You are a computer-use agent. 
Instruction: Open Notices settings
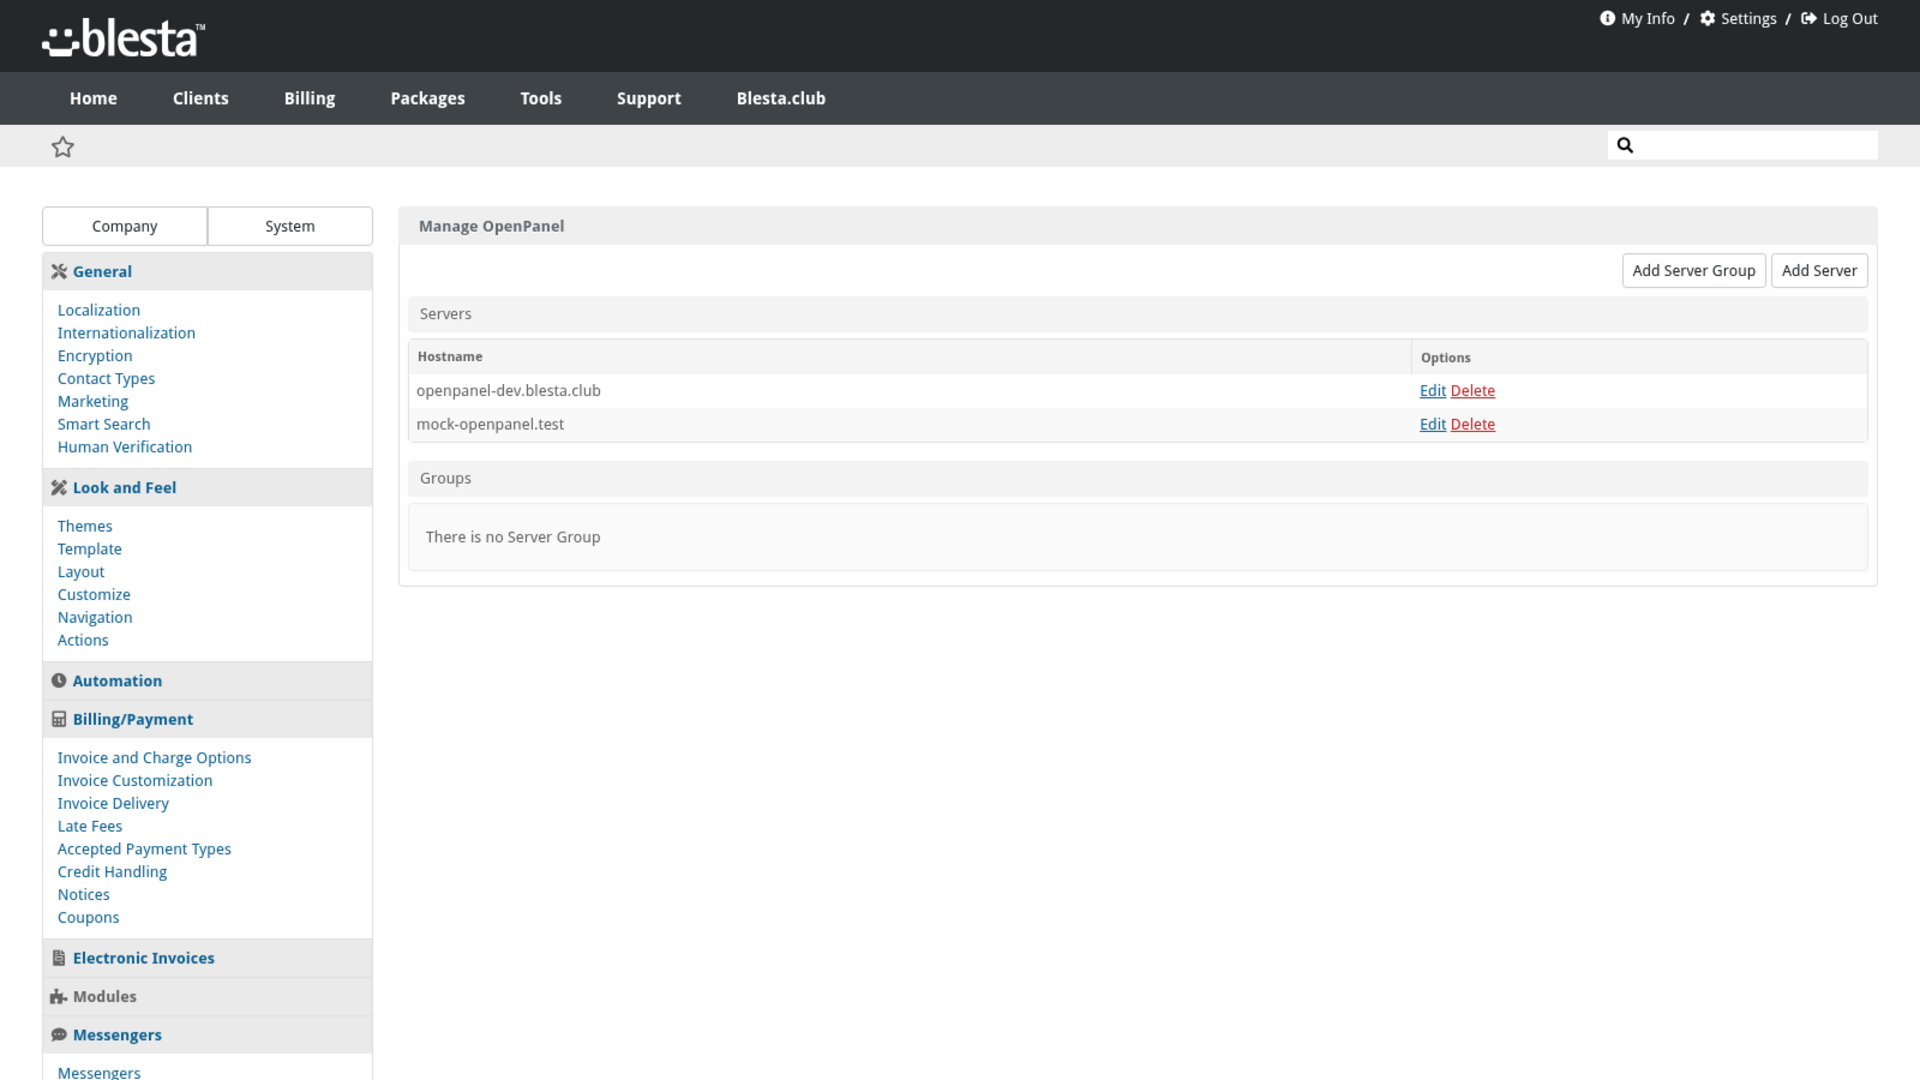pos(83,895)
